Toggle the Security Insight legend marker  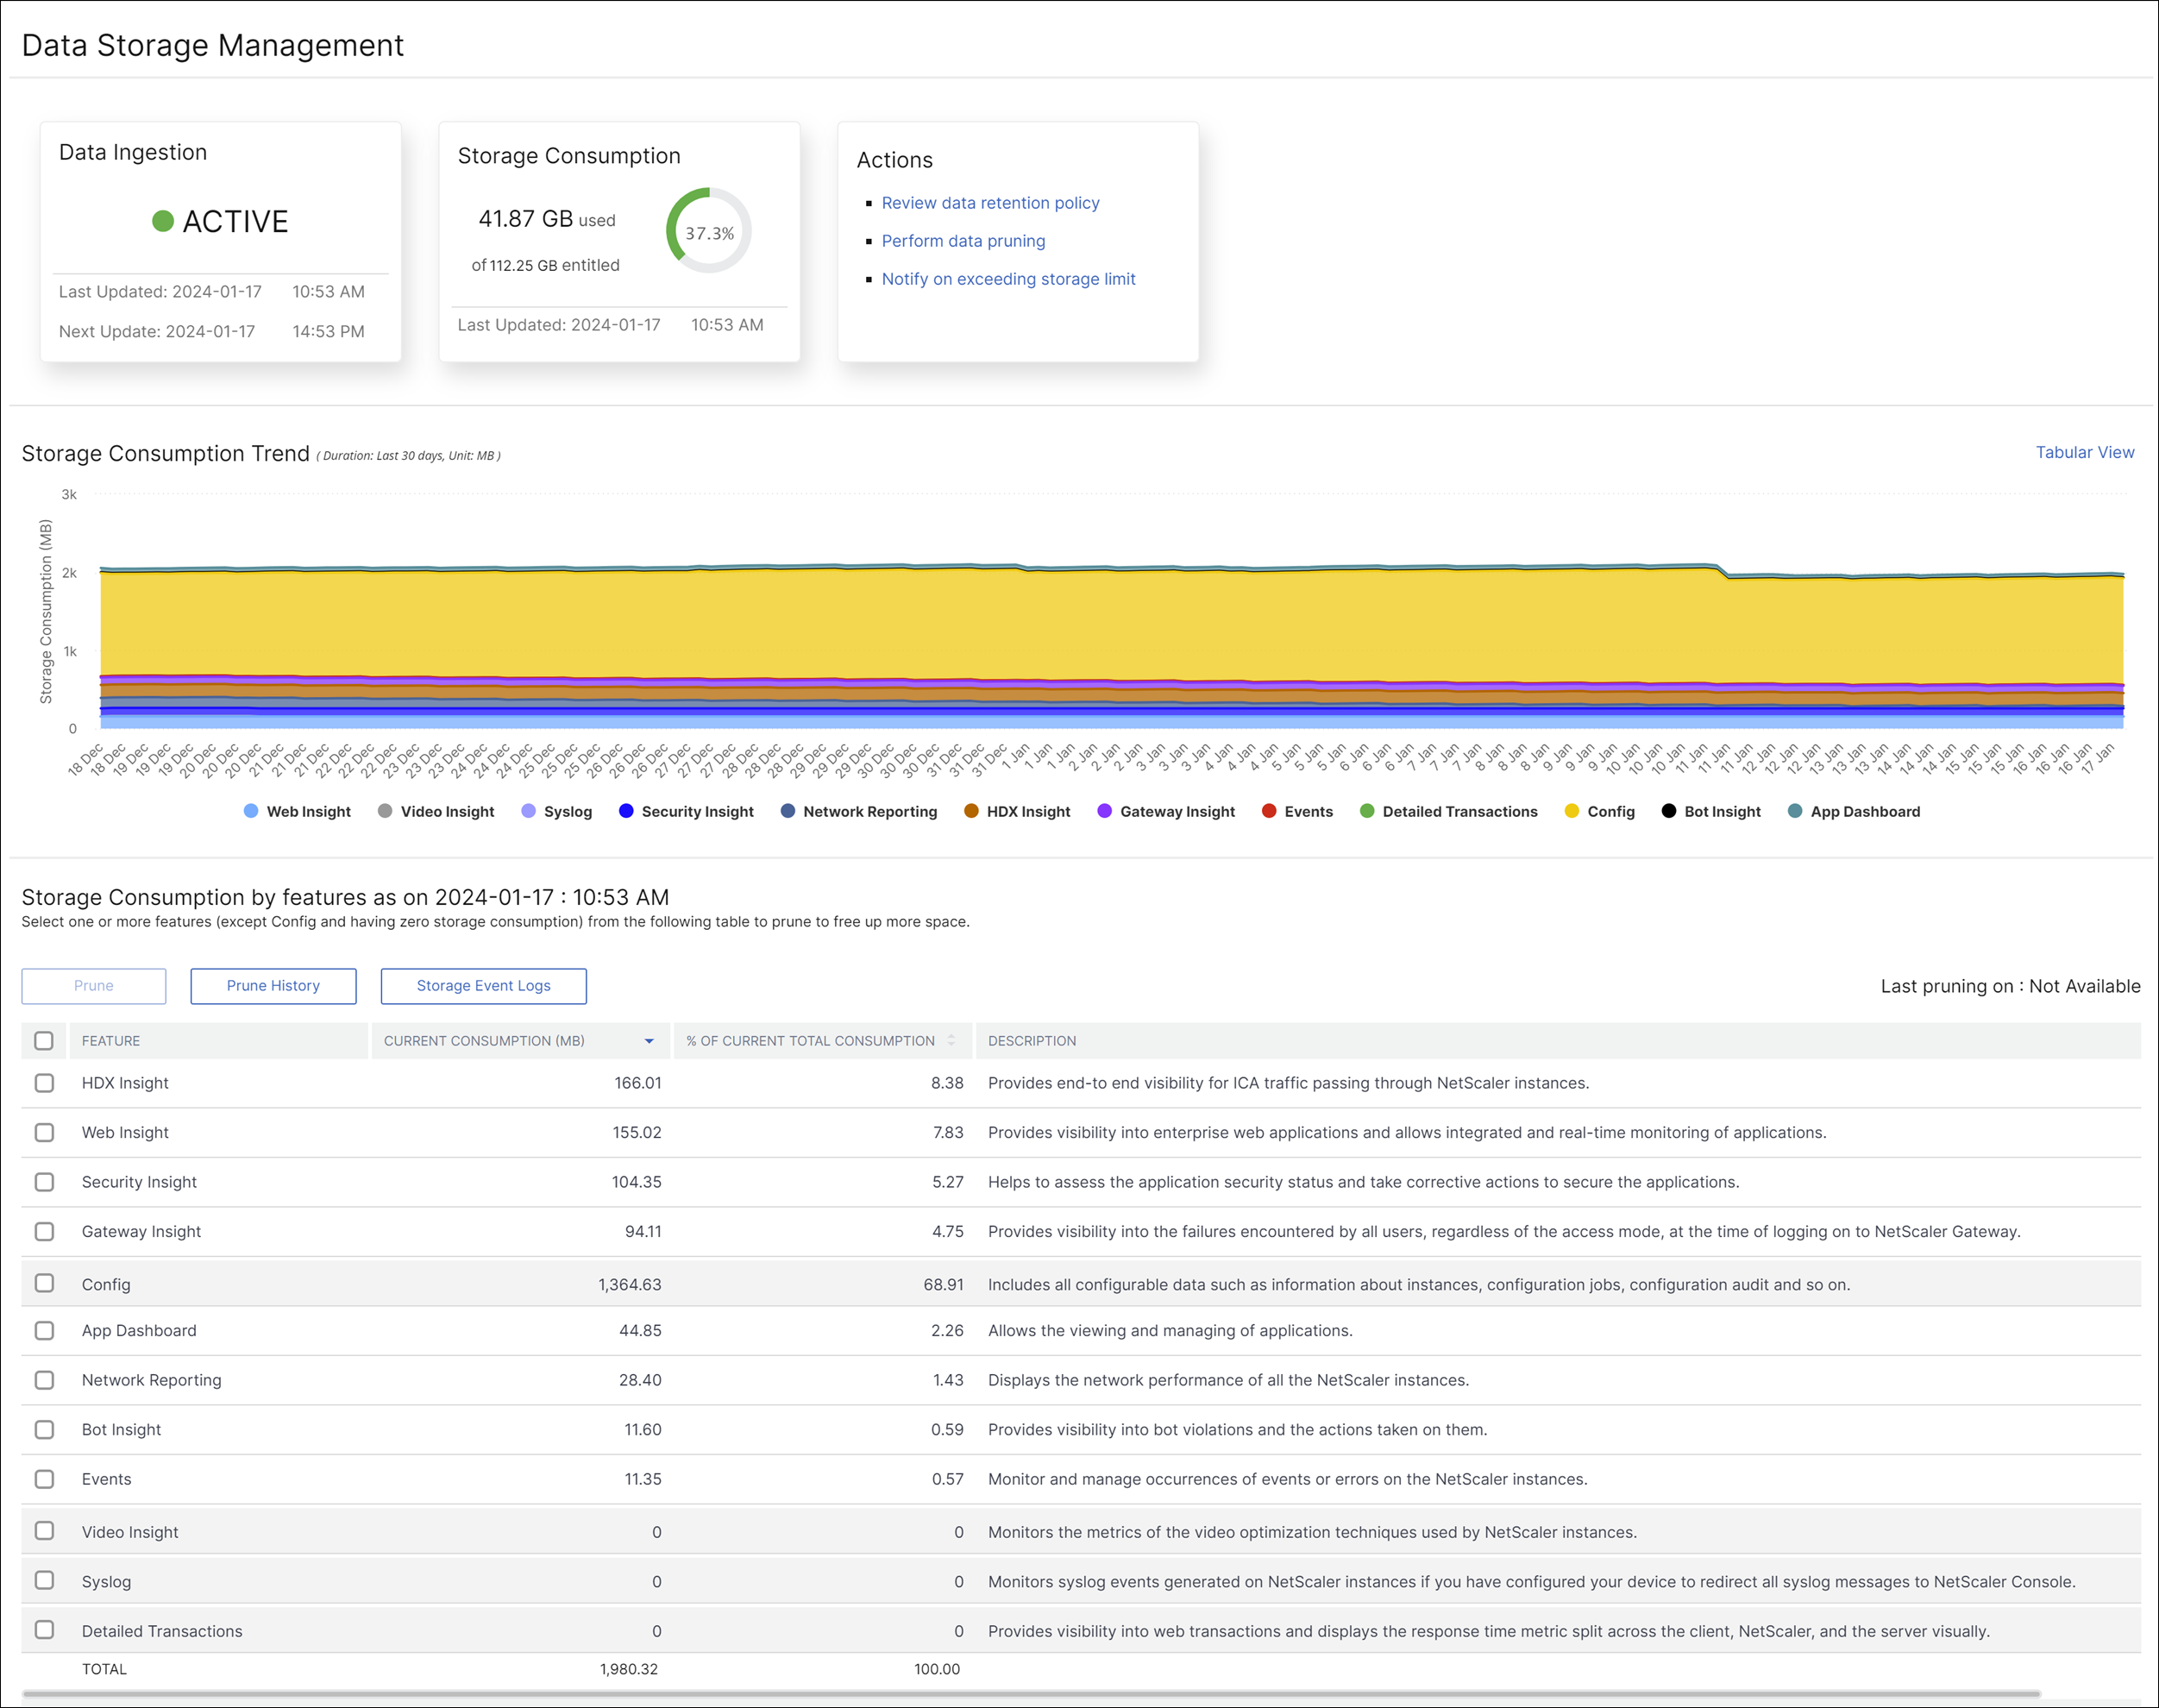pos(626,811)
